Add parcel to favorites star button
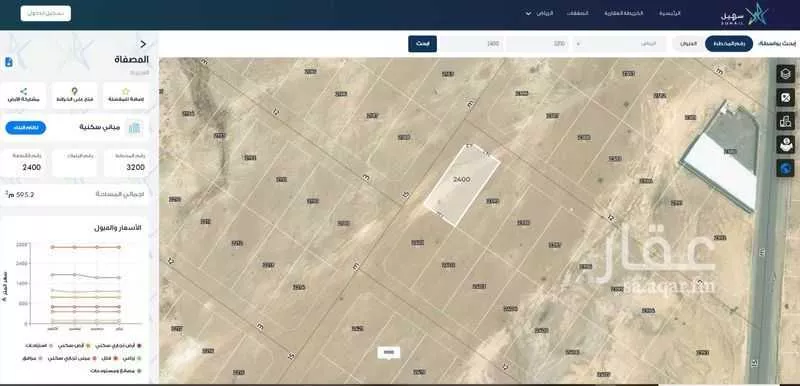Image resolution: width=800 pixels, height=386 pixels. tap(126, 95)
